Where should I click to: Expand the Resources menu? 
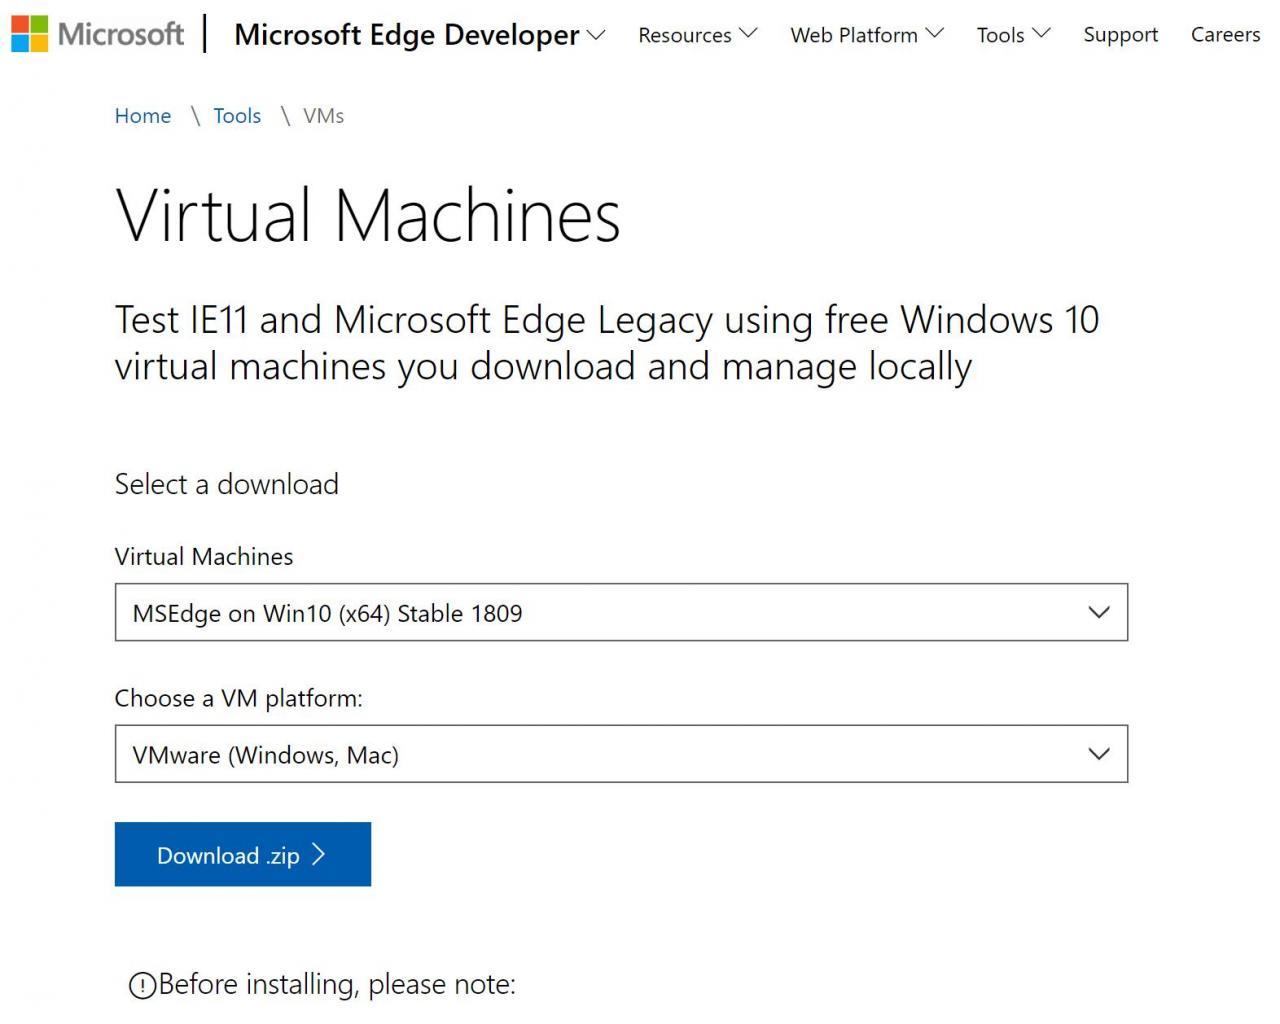pos(698,35)
